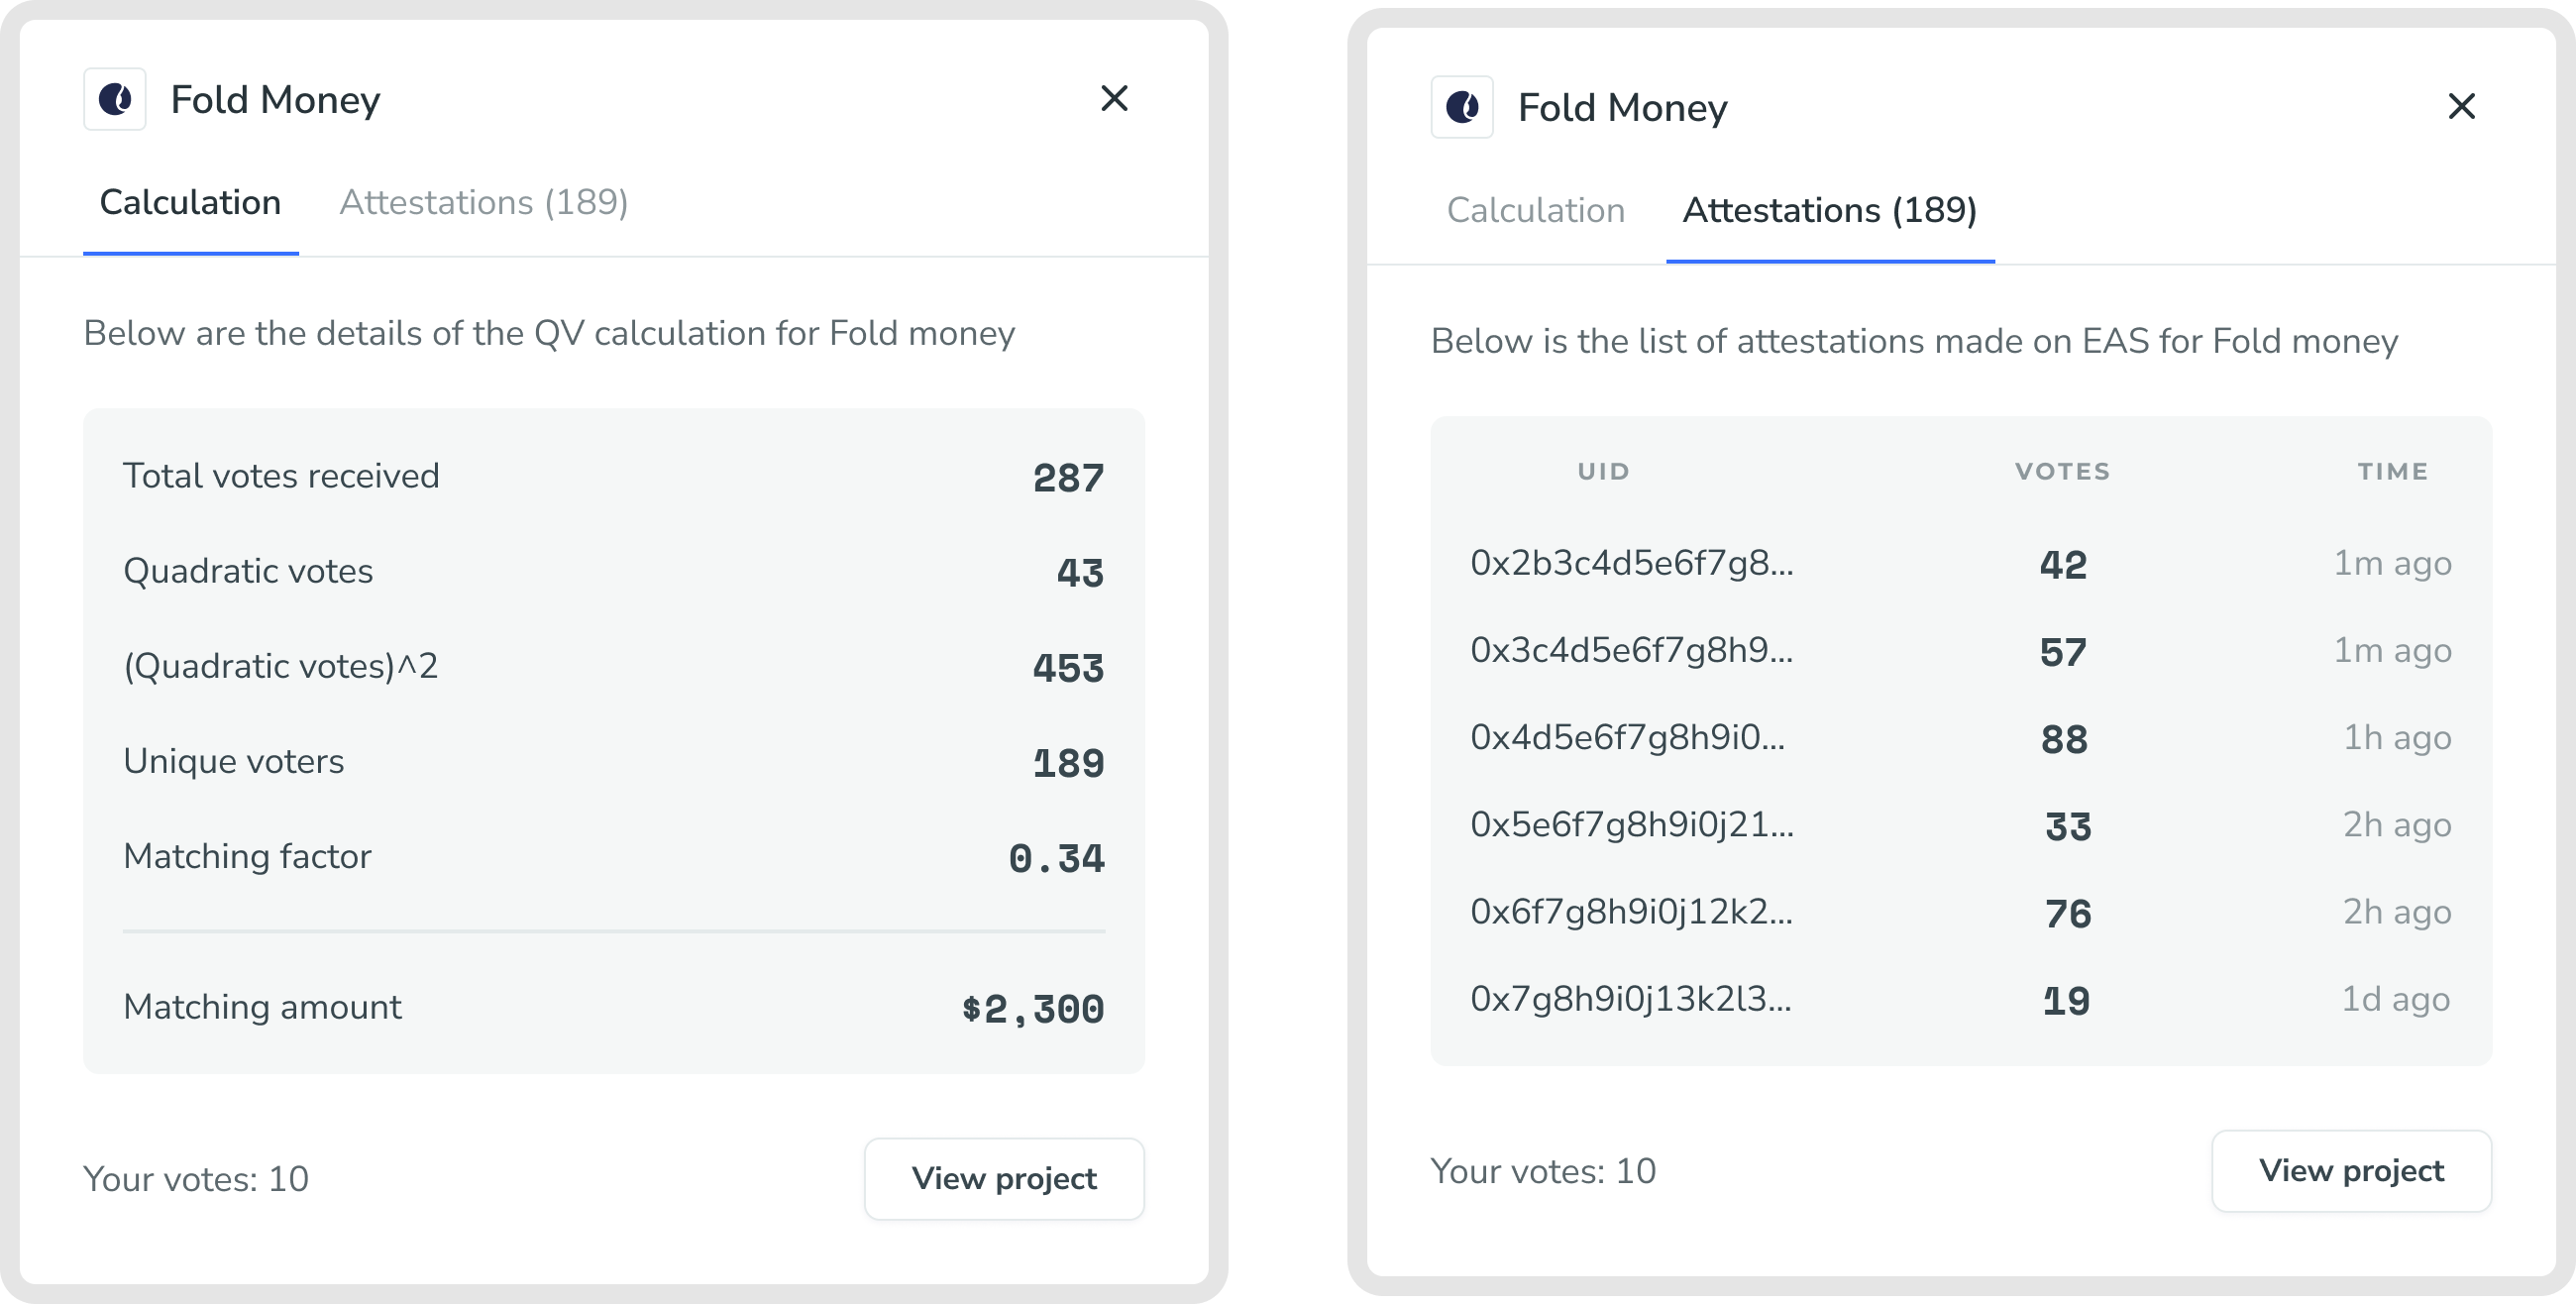Open attestation 0x2b3c4d5e6f7g8... row

(1631, 564)
